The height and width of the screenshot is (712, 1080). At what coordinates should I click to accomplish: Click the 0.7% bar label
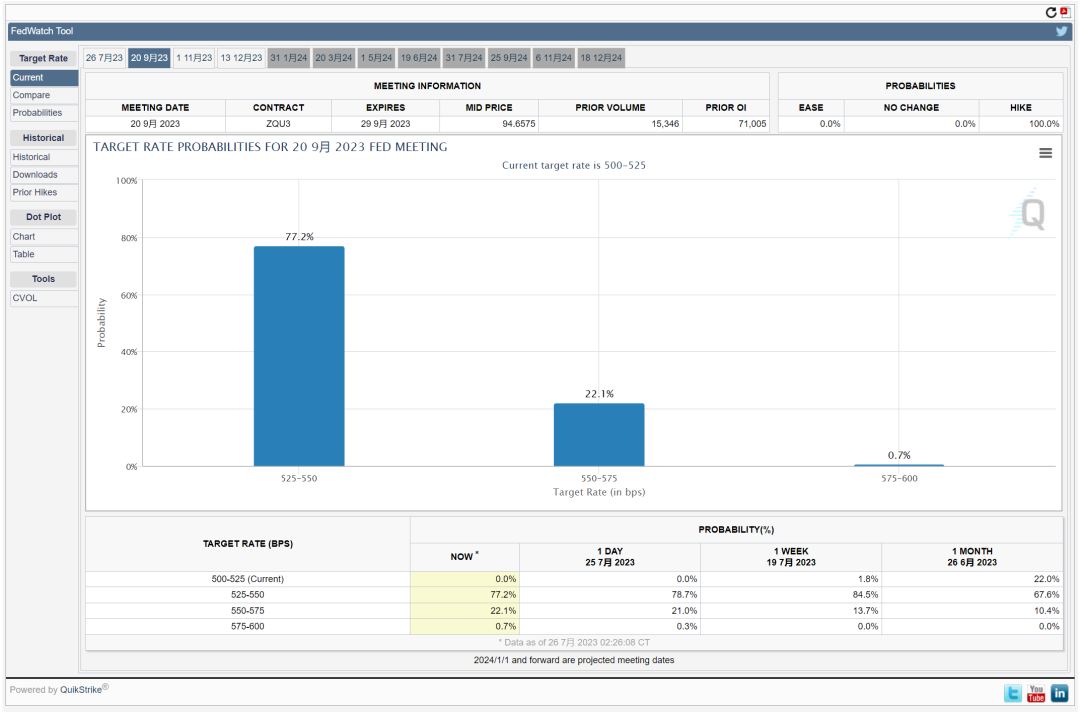[x=899, y=455]
